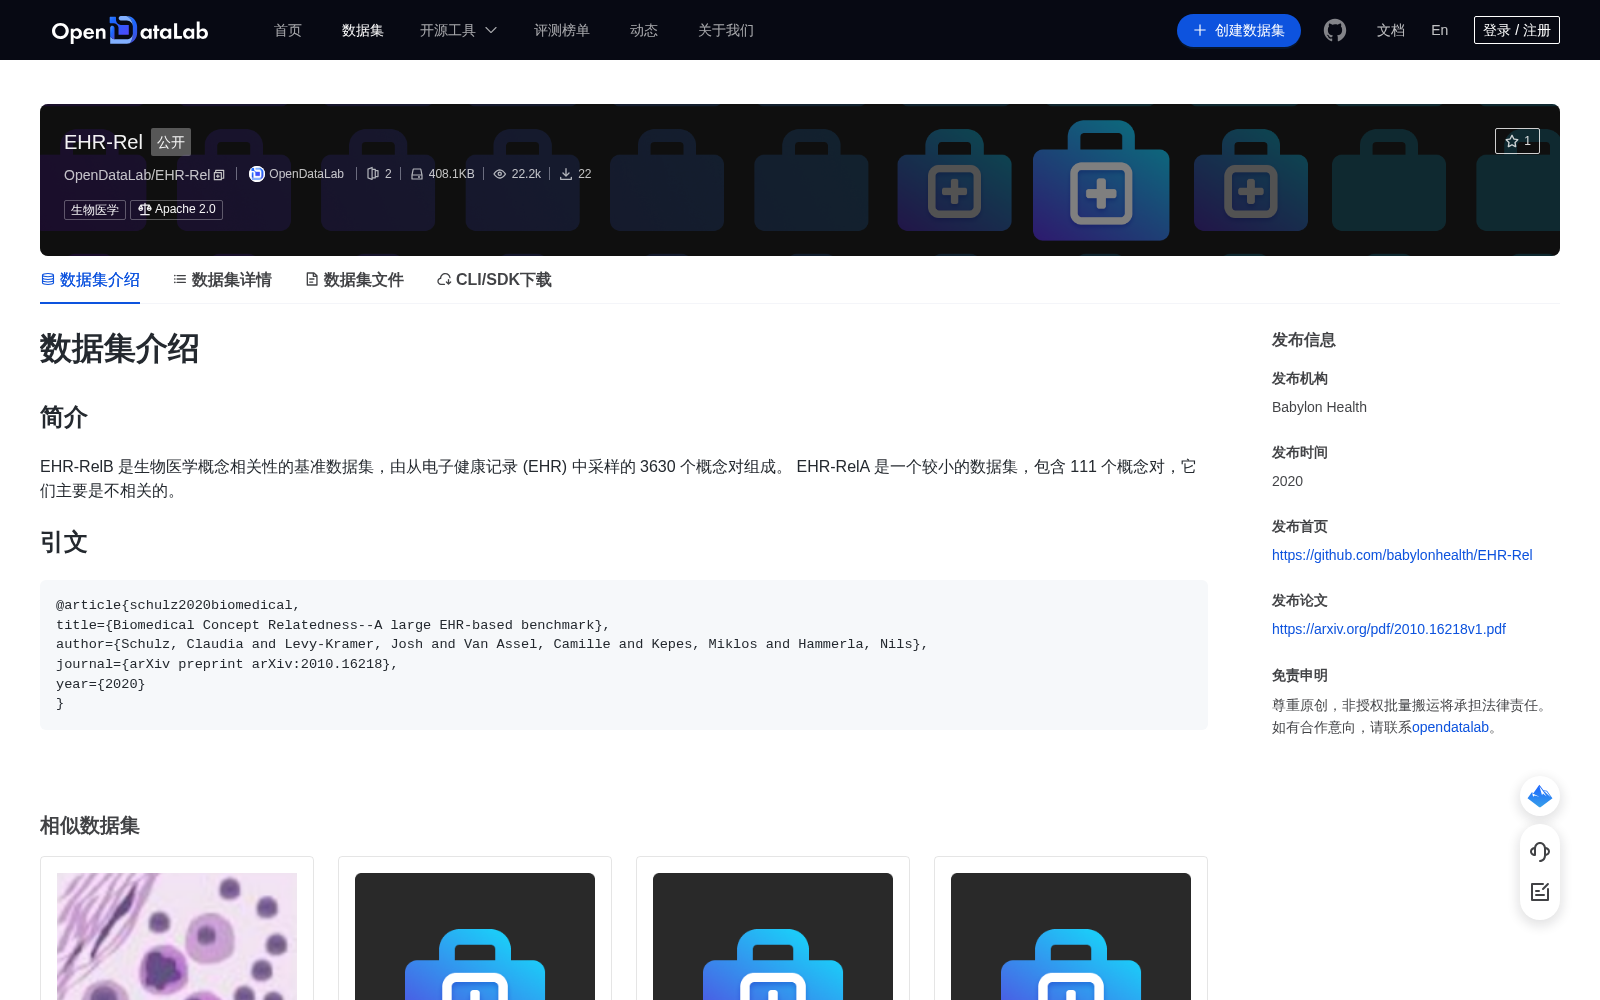Click the download count icon 22
This screenshot has height=1000, width=1600.
pos(566,174)
